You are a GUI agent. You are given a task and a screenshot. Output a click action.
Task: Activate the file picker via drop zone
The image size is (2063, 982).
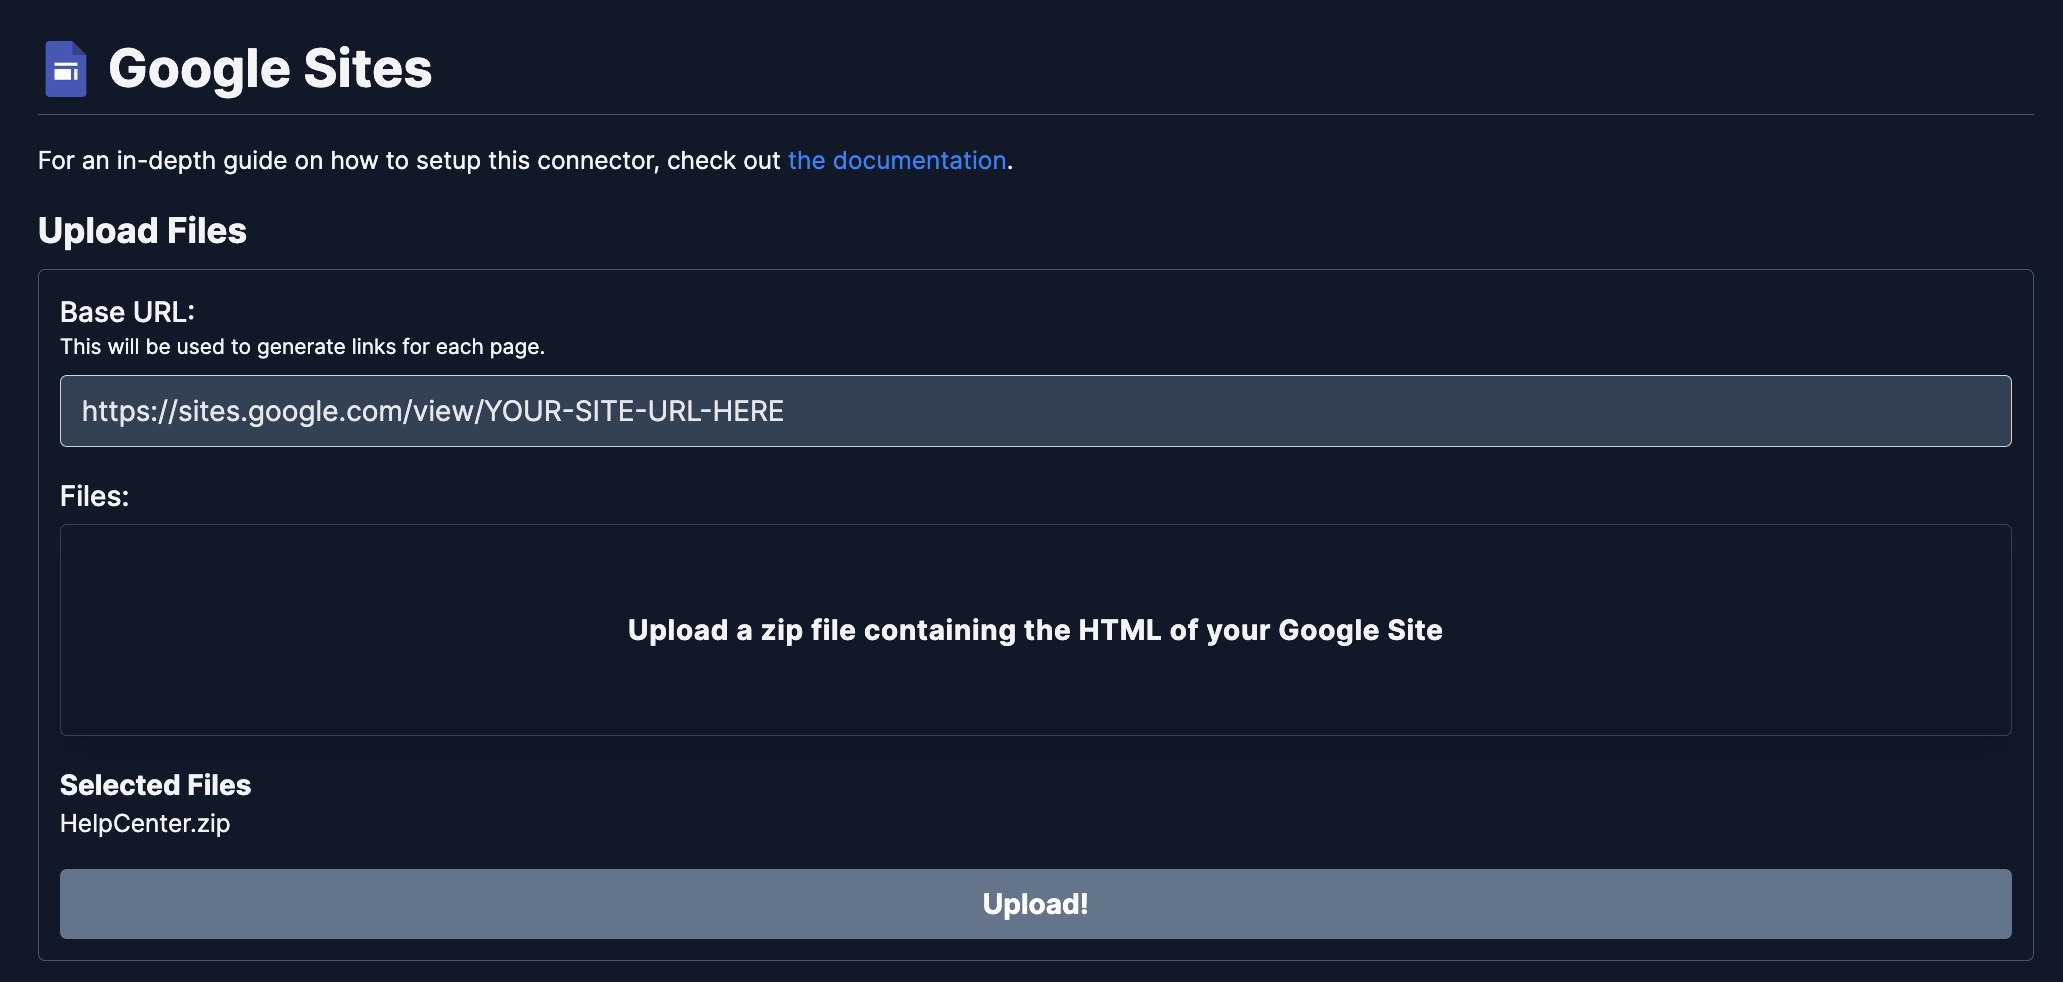click(x=1035, y=630)
